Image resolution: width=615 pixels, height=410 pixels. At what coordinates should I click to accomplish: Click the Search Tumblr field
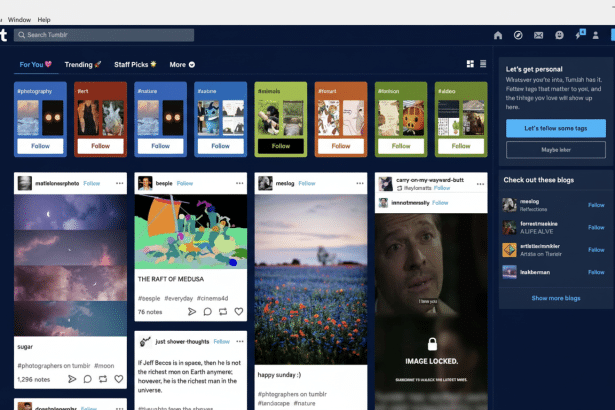(104, 35)
